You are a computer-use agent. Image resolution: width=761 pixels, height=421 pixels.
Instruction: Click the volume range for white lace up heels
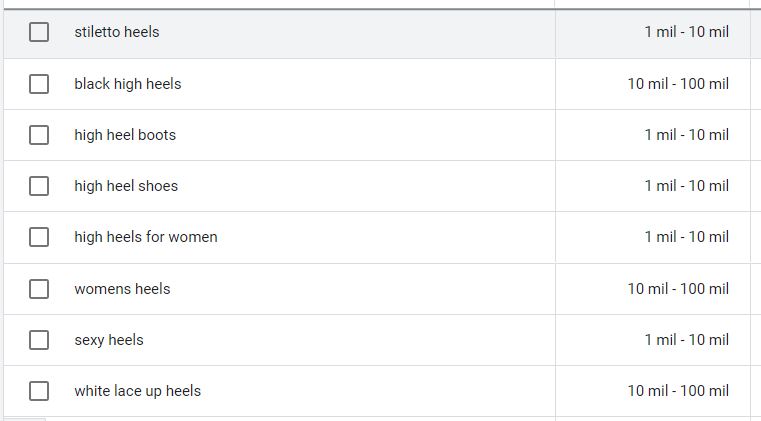coord(678,391)
